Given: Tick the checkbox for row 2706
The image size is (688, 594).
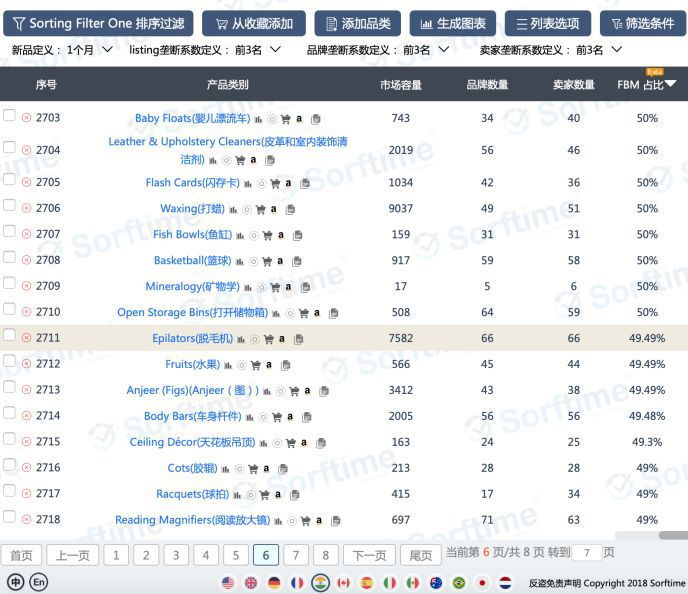Looking at the screenshot, I should (9, 205).
